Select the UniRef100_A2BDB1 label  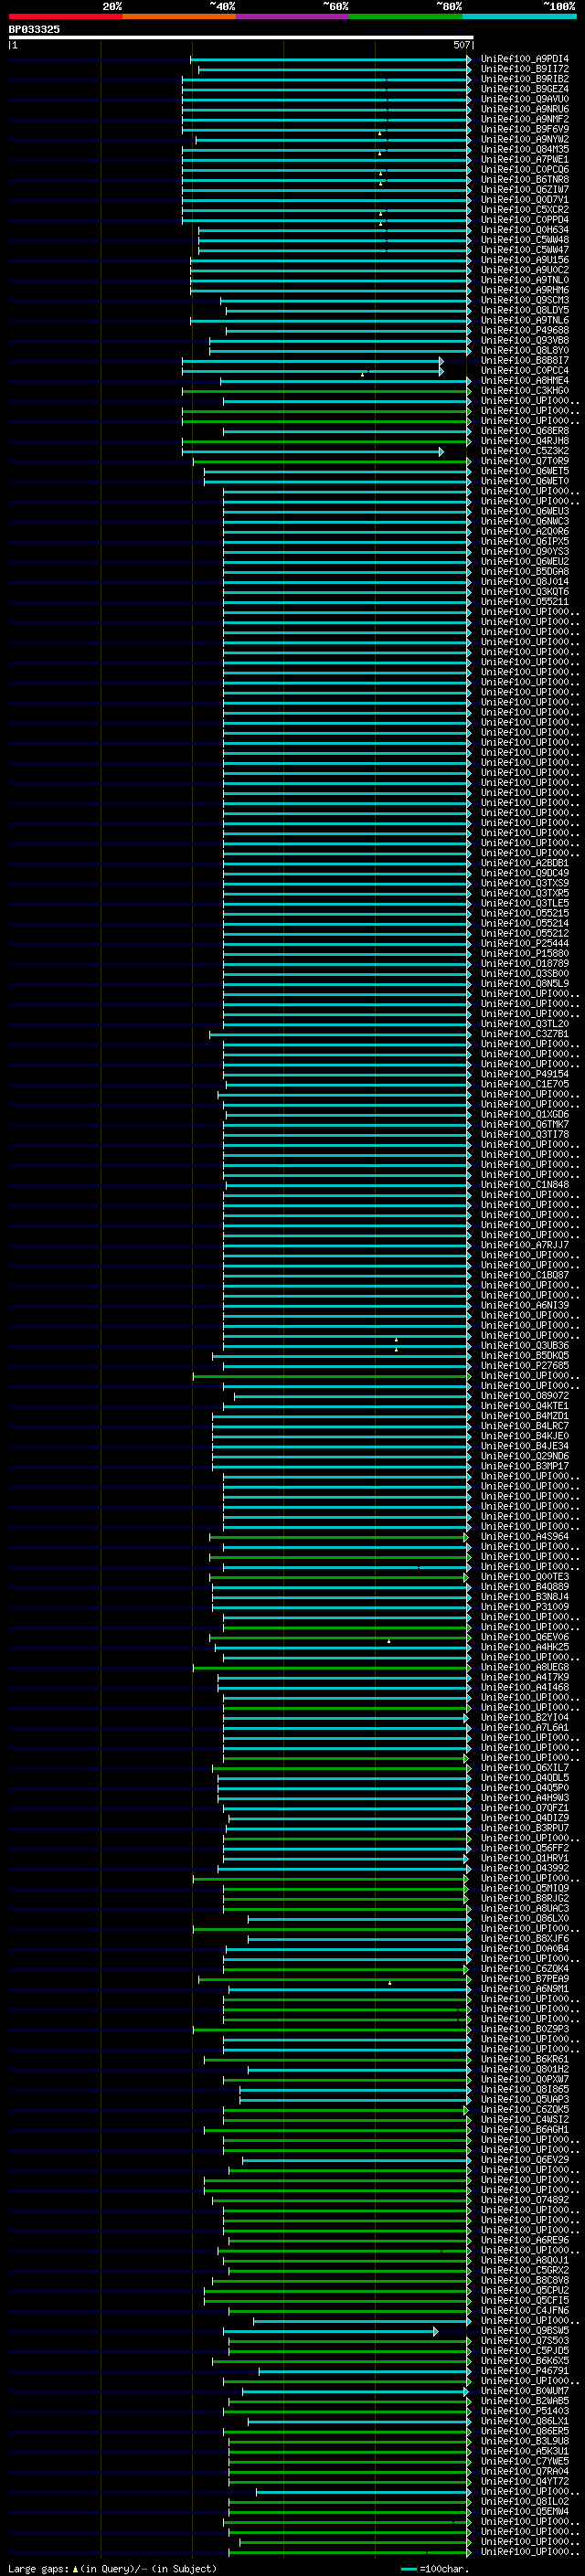click(525, 863)
